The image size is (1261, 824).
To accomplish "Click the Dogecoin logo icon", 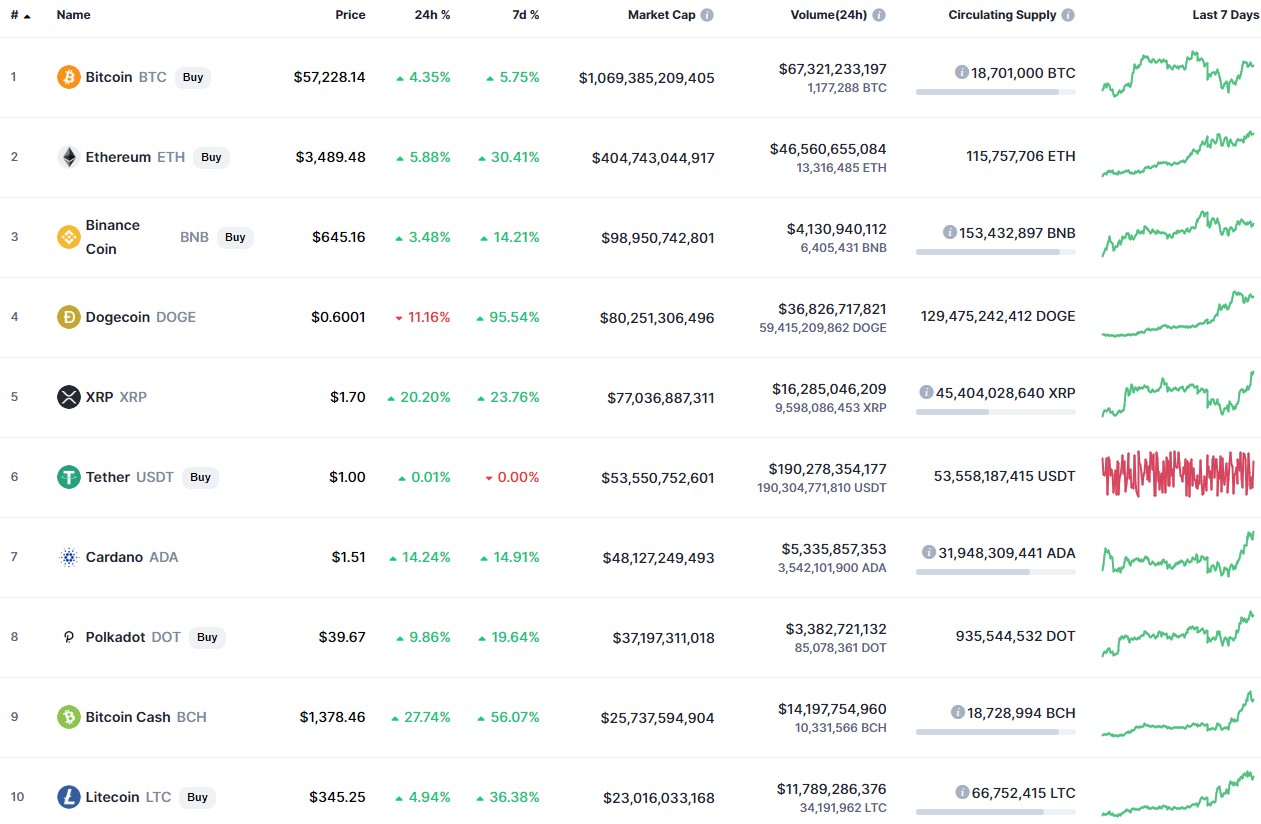I will pos(68,317).
